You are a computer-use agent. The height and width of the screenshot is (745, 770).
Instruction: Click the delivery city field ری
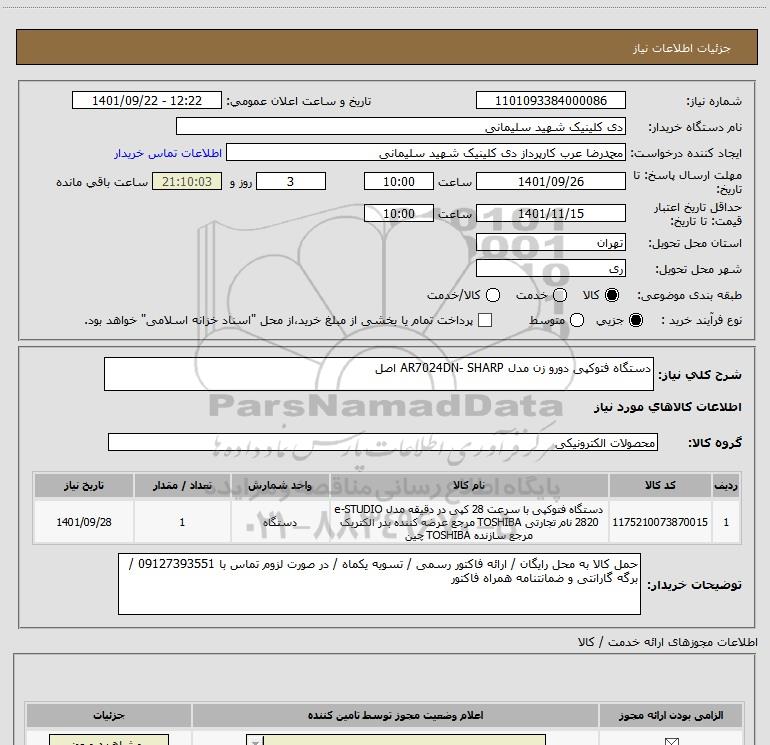(550, 268)
